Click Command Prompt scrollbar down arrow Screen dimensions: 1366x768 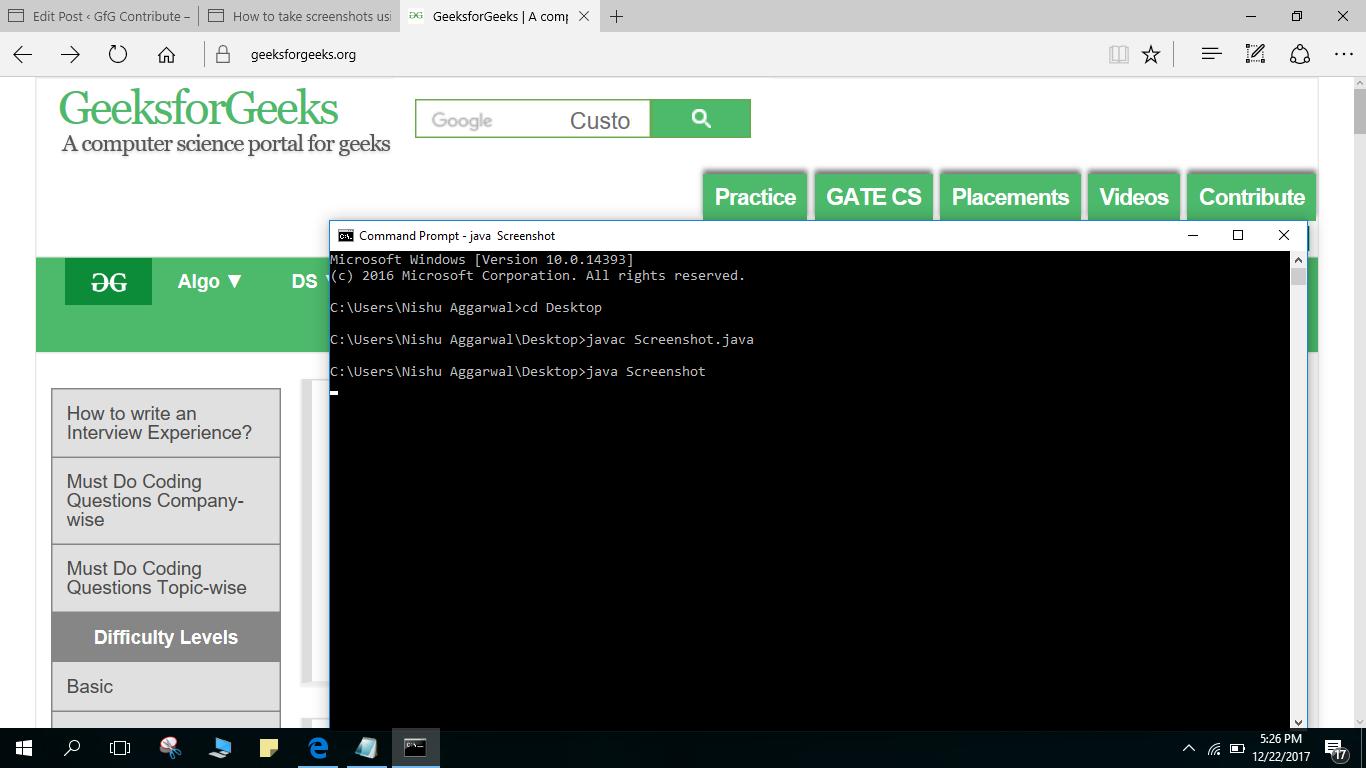click(1298, 721)
